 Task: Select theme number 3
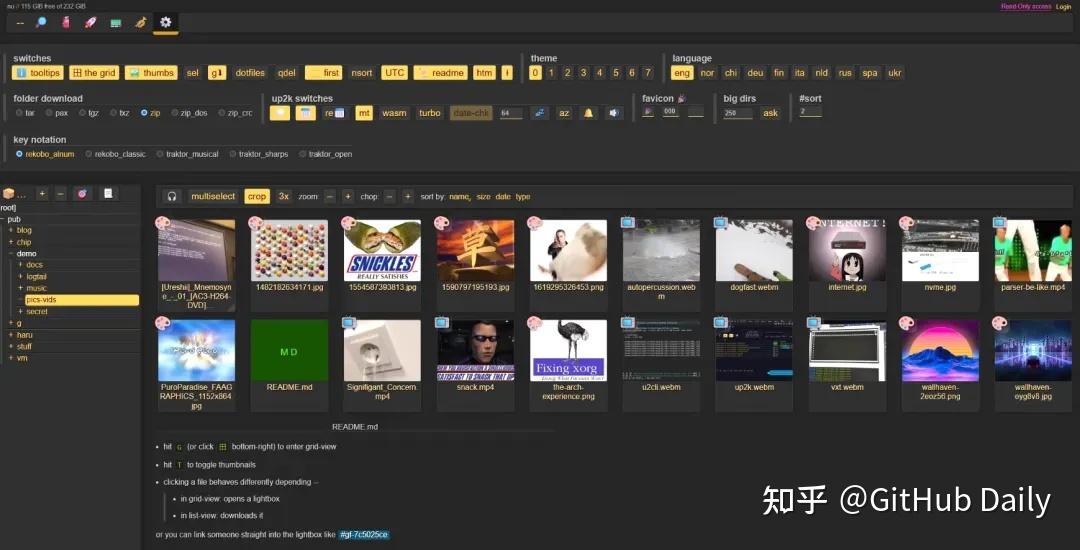click(x=583, y=73)
